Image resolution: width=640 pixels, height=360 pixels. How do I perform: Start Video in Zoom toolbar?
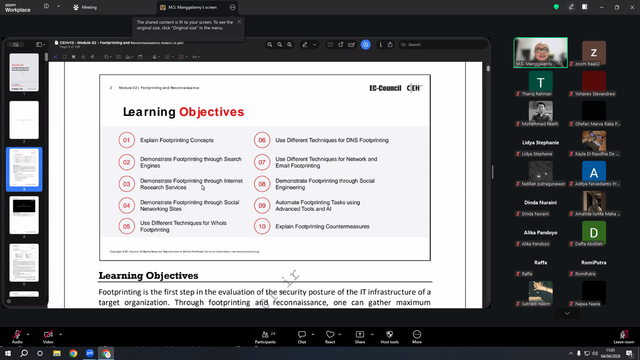pos(48,337)
